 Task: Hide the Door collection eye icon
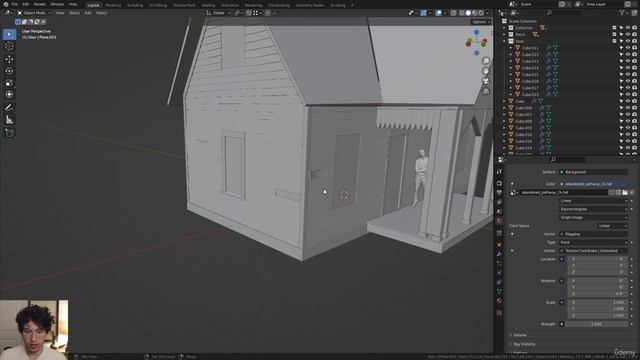point(628,41)
